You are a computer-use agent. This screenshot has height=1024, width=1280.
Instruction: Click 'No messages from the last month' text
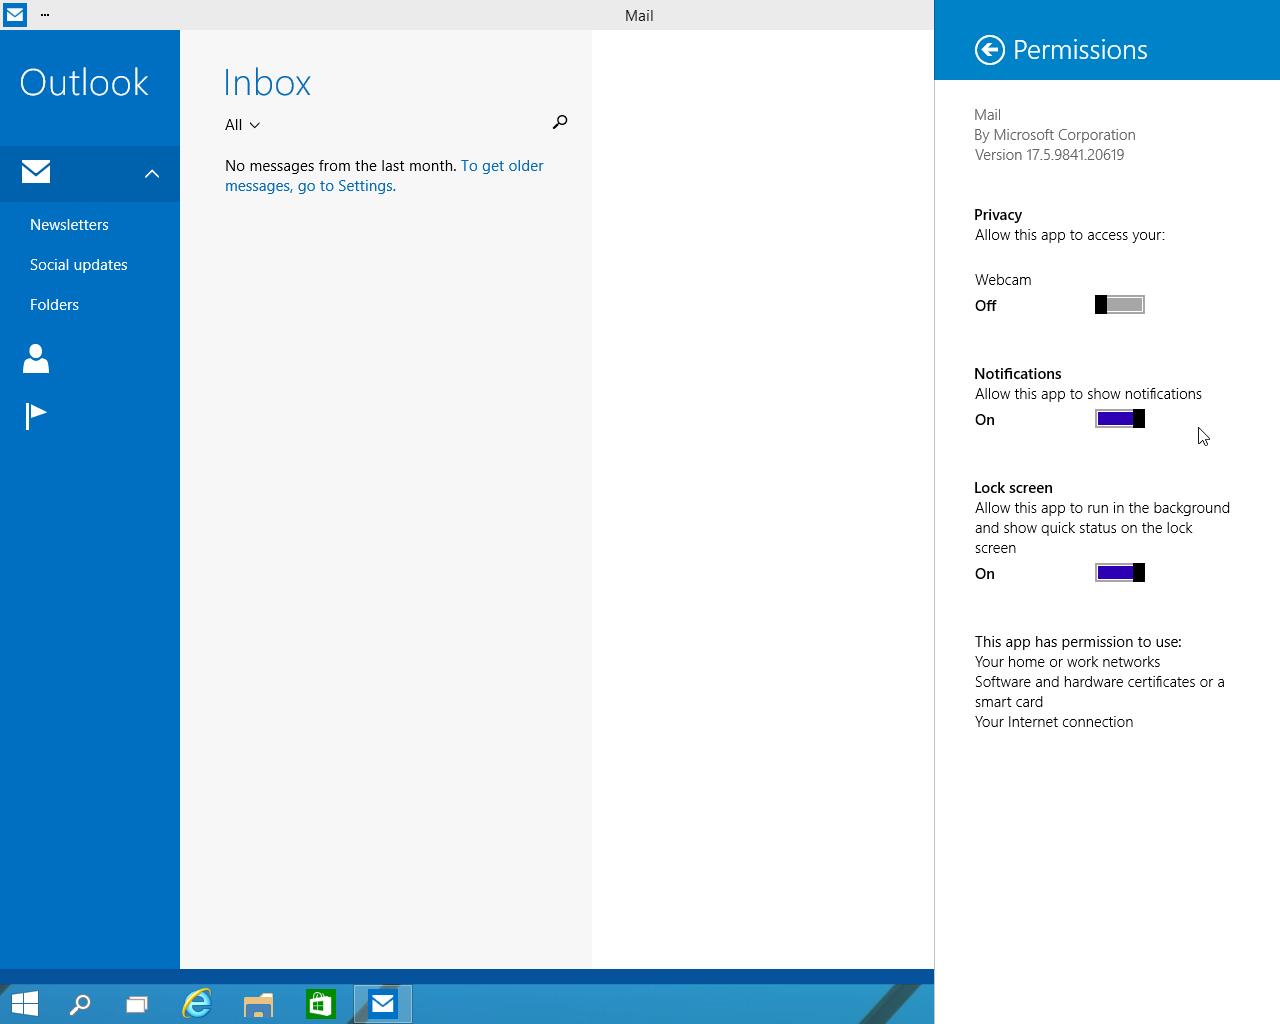click(340, 166)
